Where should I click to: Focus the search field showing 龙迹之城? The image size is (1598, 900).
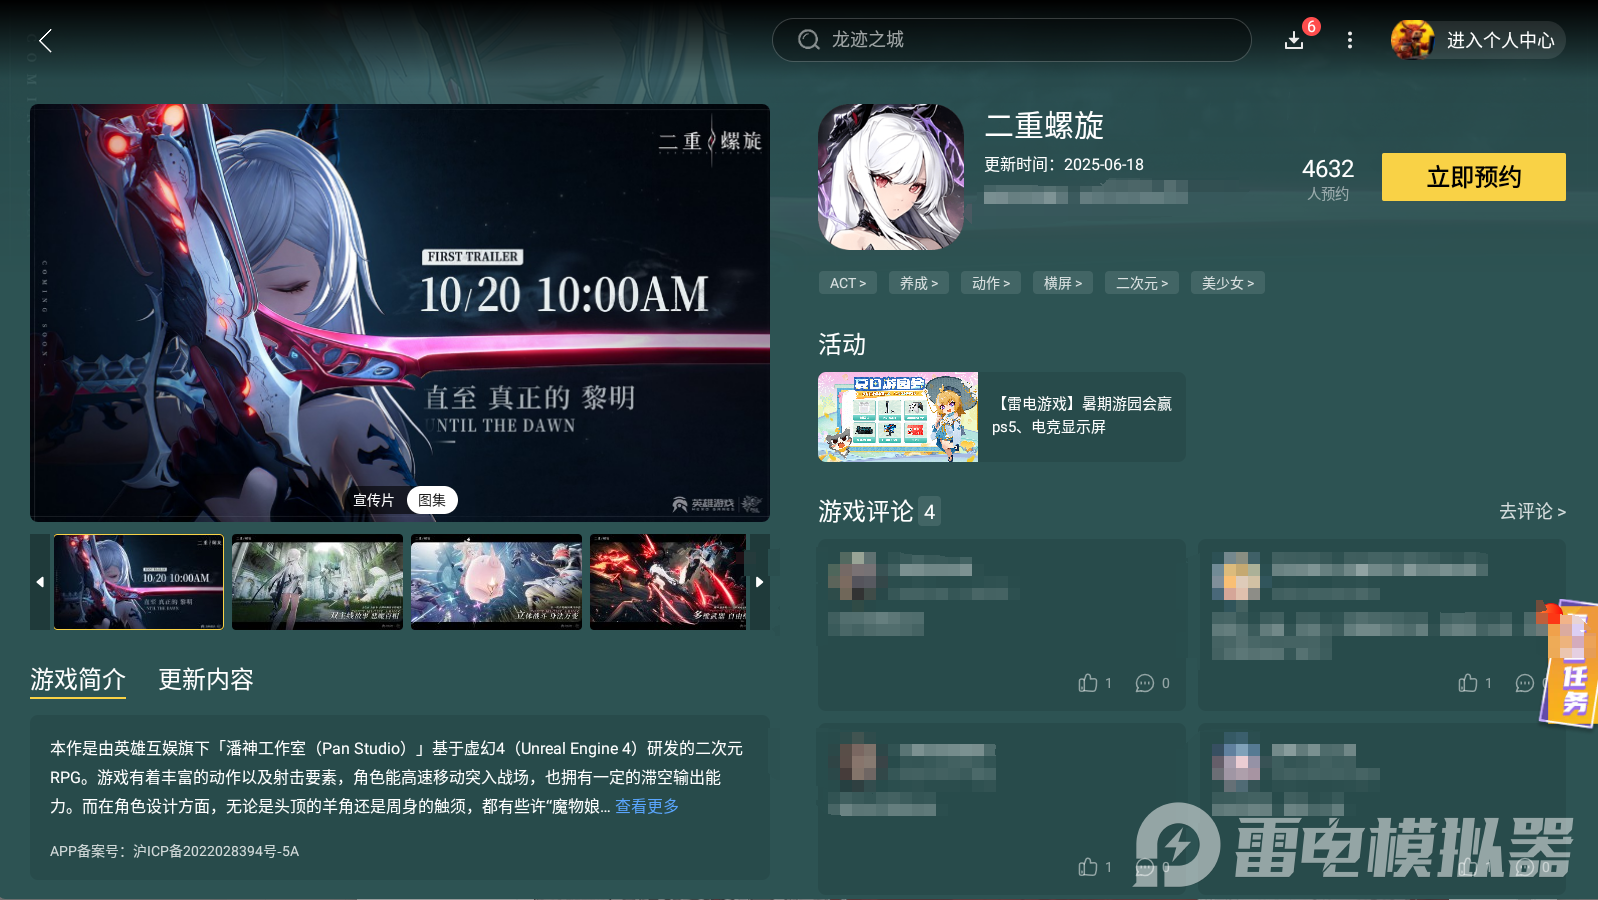(1012, 40)
